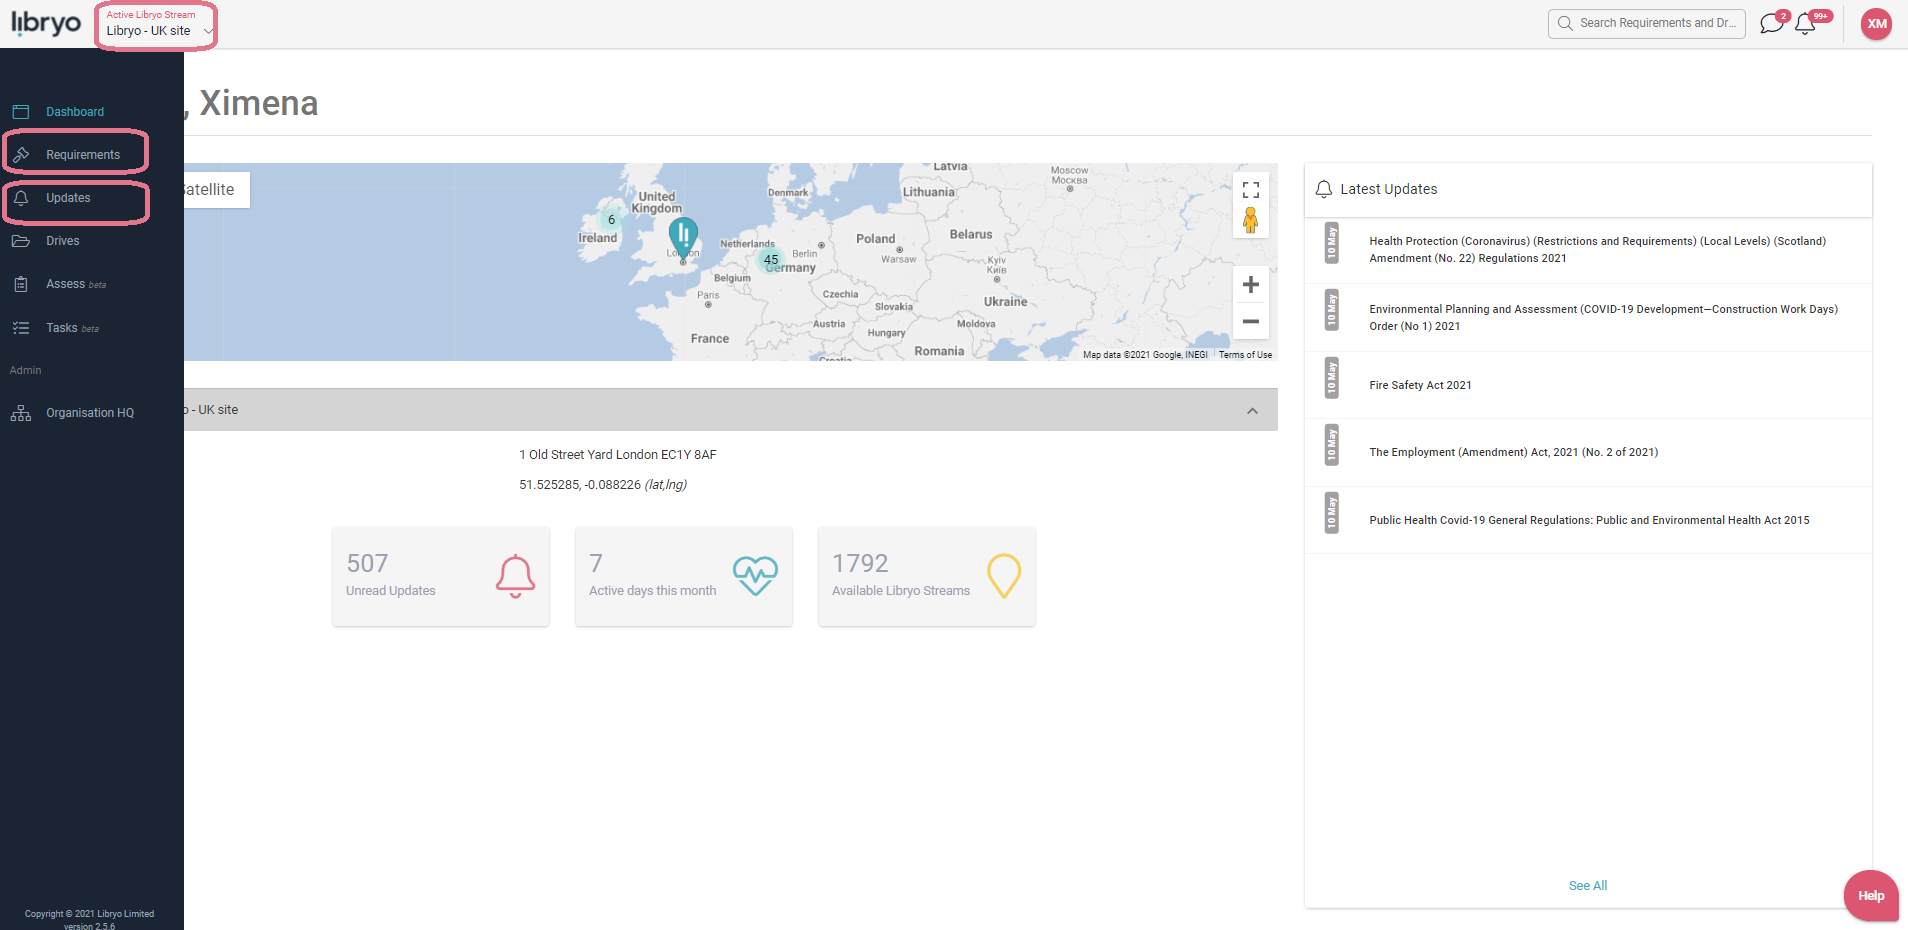Open the notifications bell with 99+ badge
This screenshot has height=930, width=1908.
(x=1806, y=23)
